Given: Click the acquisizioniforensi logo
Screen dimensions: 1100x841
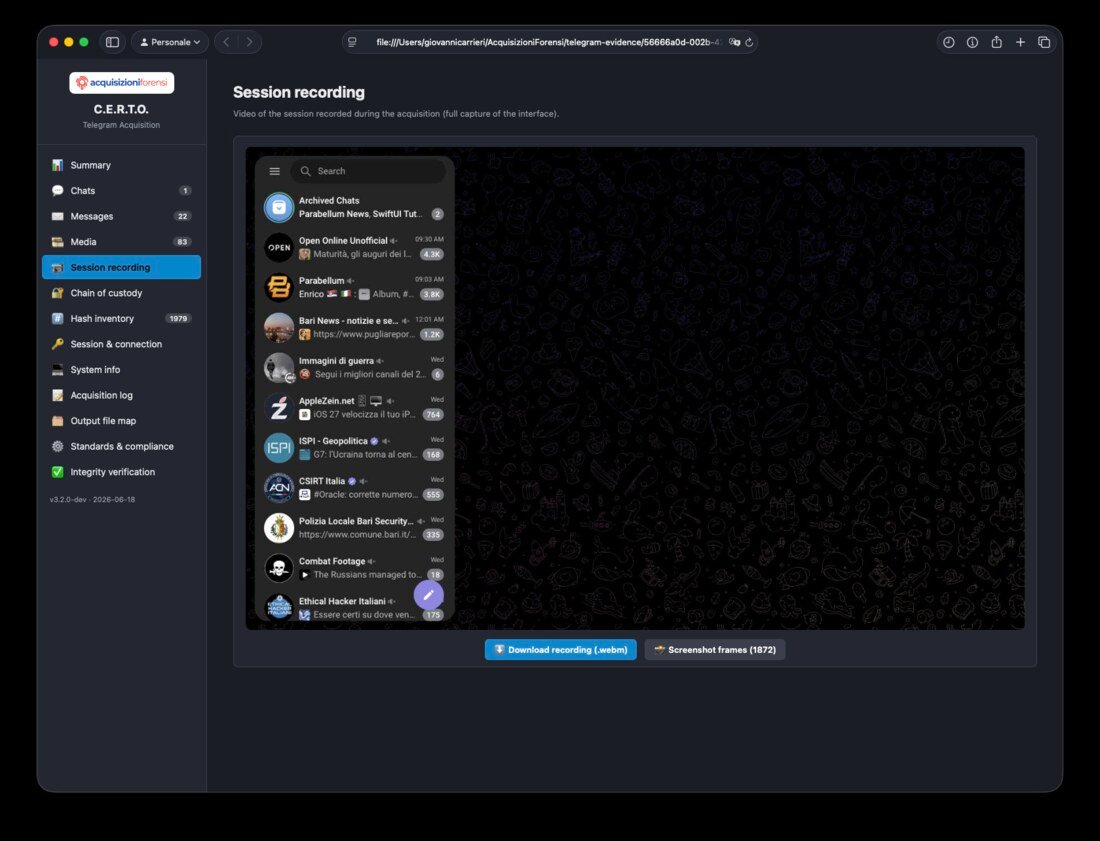Looking at the screenshot, I should point(121,83).
